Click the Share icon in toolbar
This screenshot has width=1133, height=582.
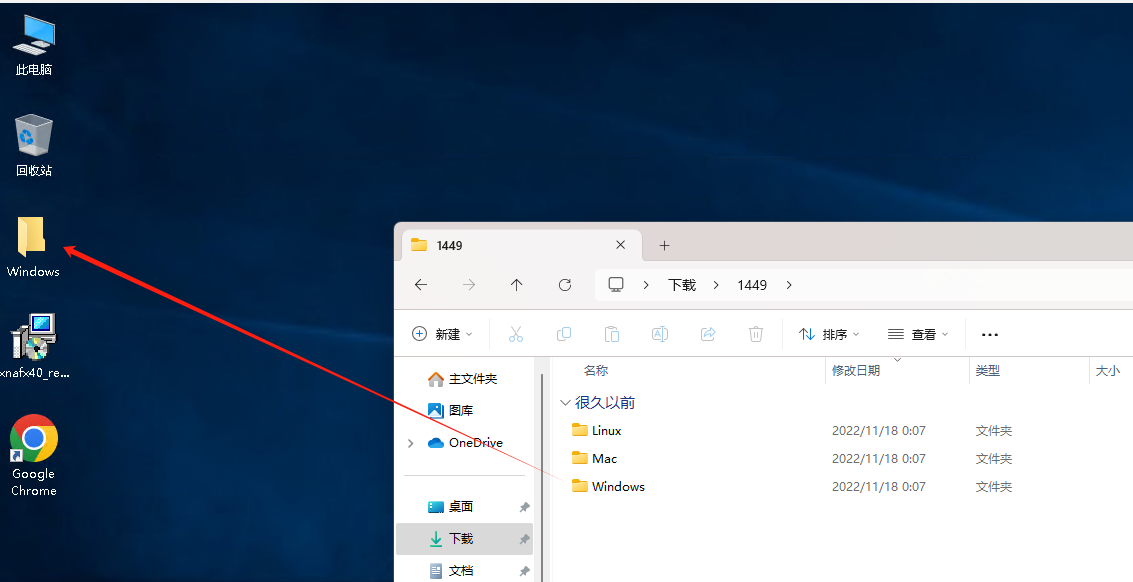tap(708, 334)
